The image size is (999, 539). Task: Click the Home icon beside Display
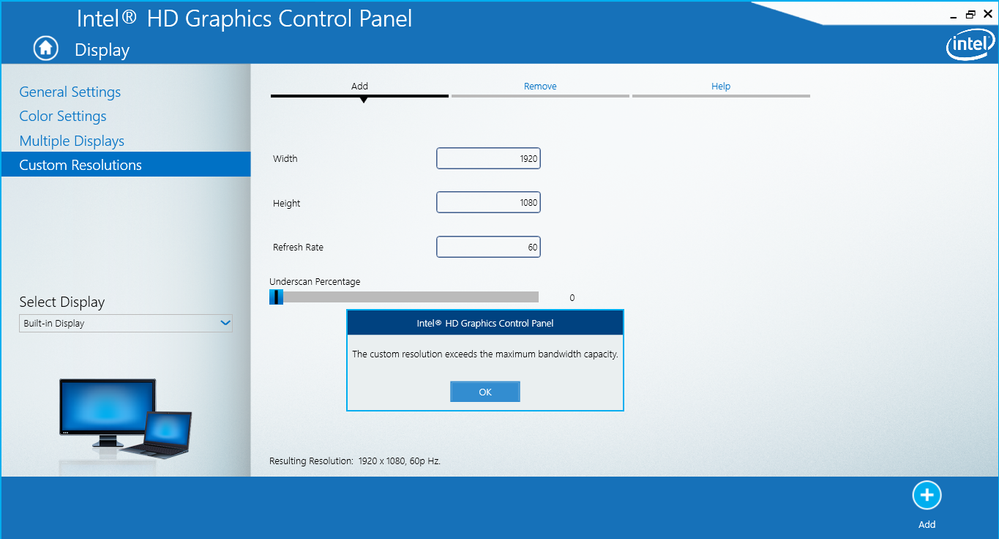tap(45, 48)
